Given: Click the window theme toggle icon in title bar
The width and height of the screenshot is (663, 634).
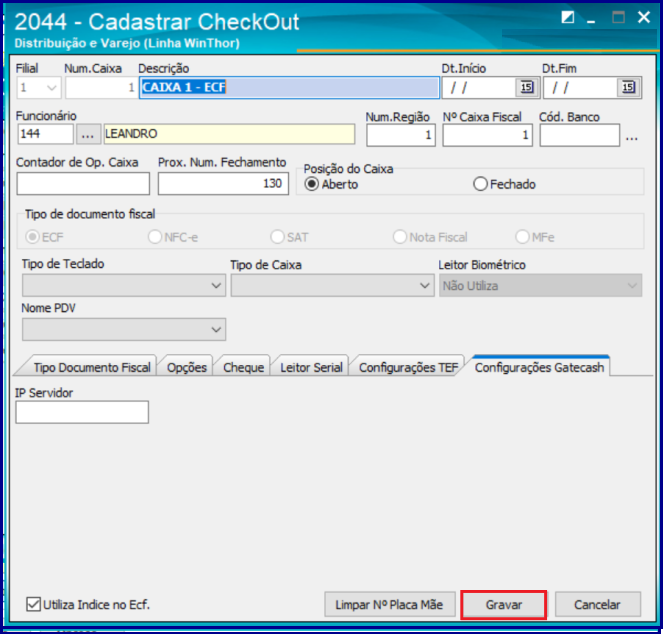Looking at the screenshot, I should point(568,17).
